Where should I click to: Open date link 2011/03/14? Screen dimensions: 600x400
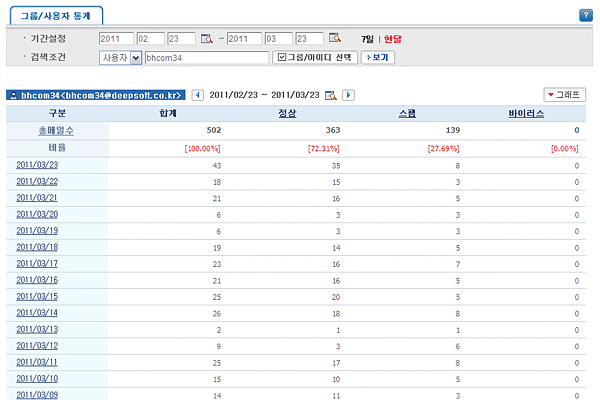coord(37,313)
